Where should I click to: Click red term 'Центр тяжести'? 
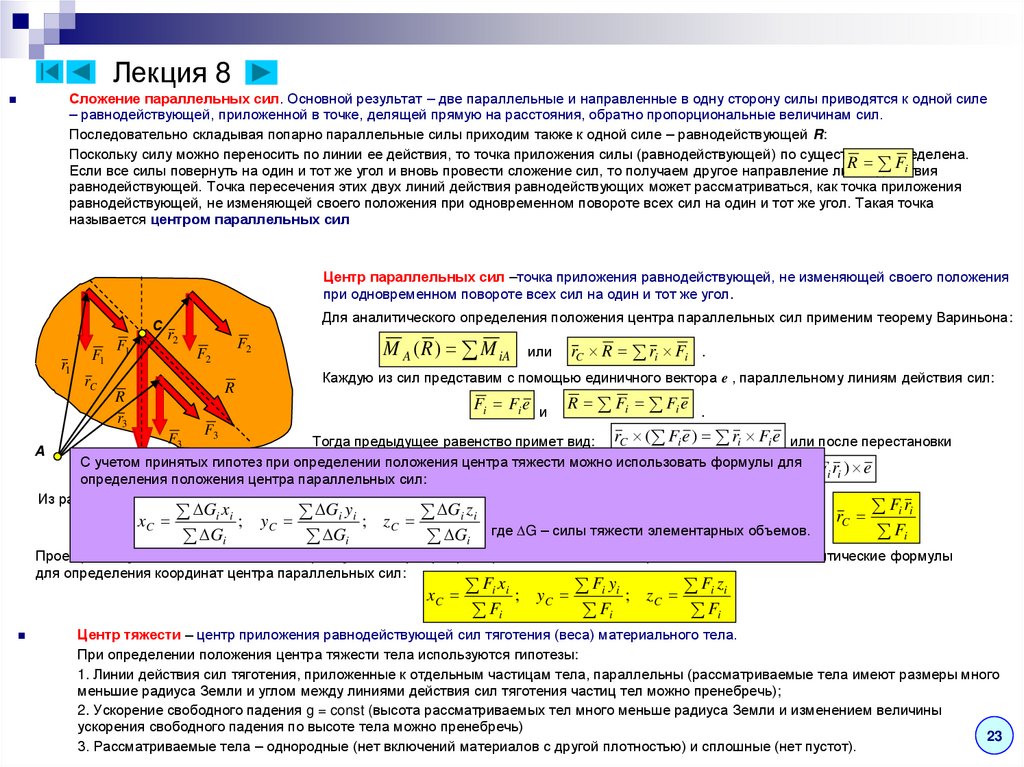[129, 635]
